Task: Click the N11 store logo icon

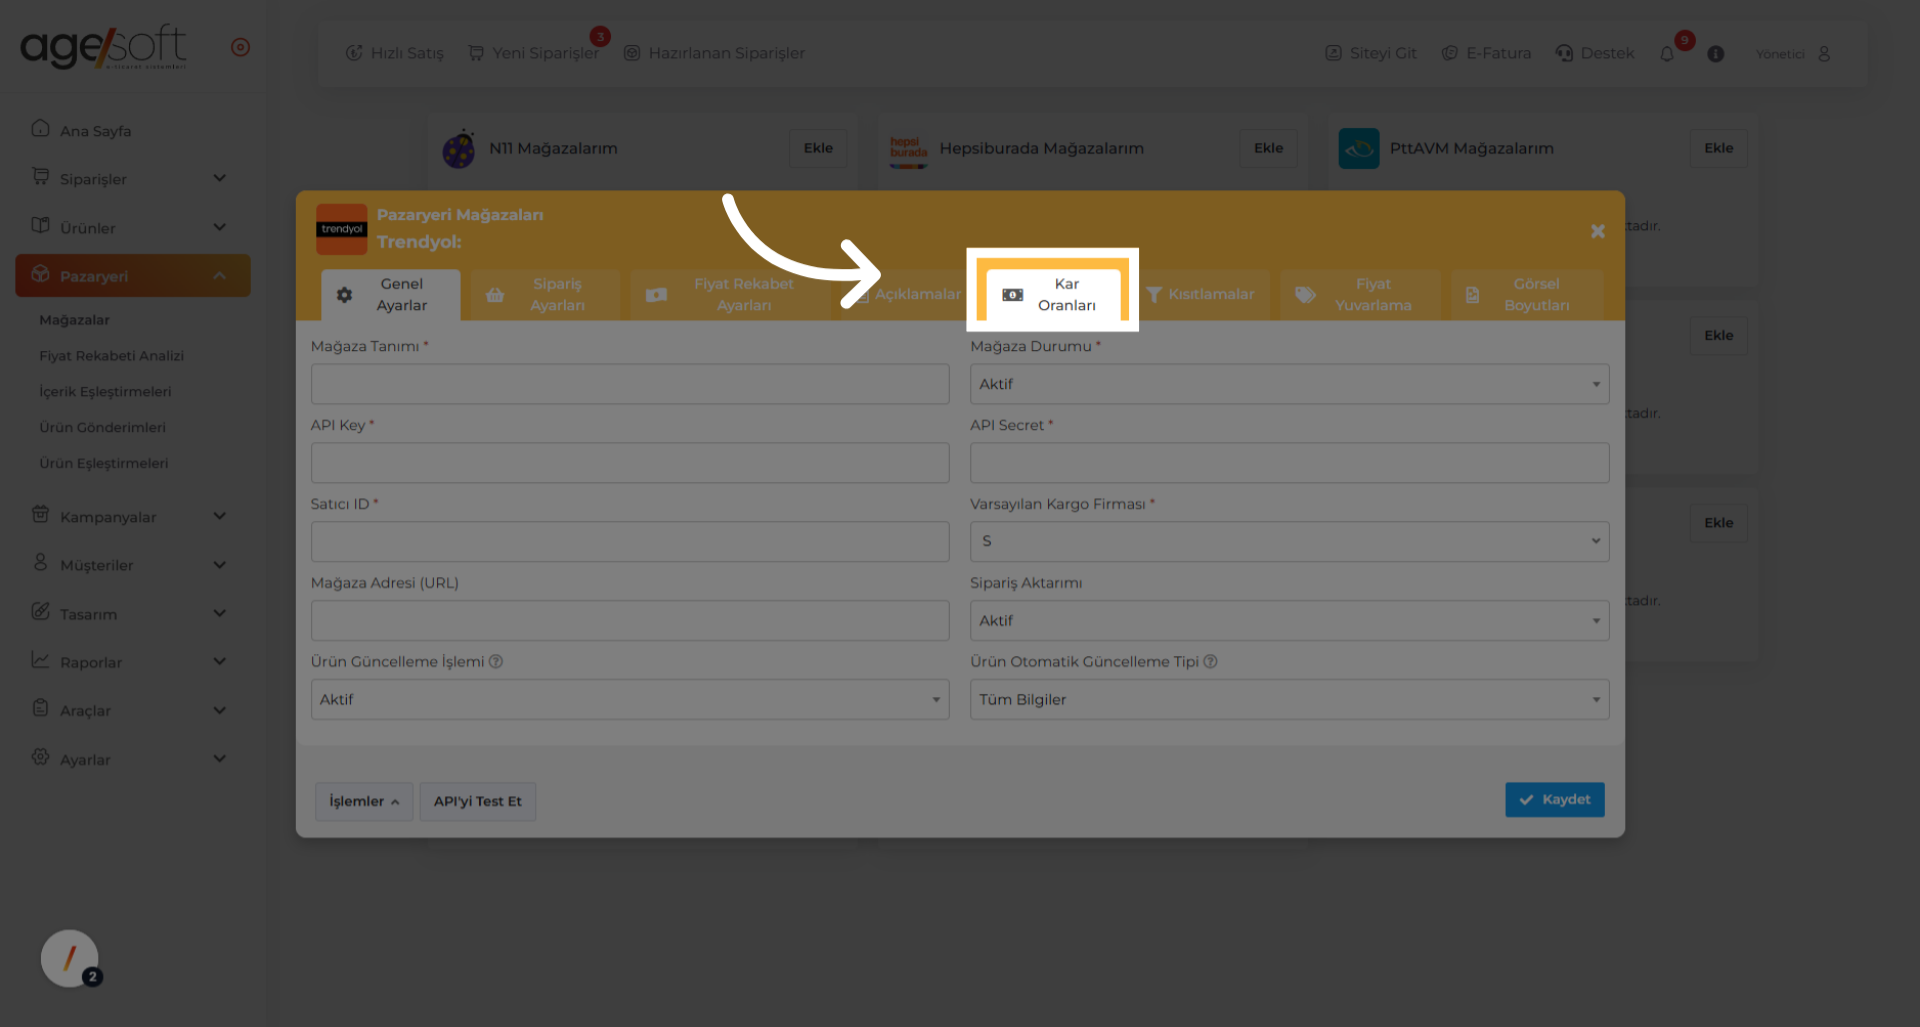Action: tap(459, 149)
